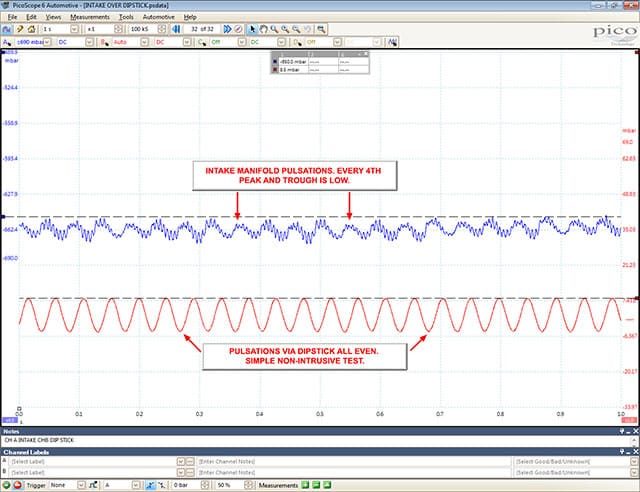
Task: Pin the Notes panel
Action: click(x=622, y=431)
